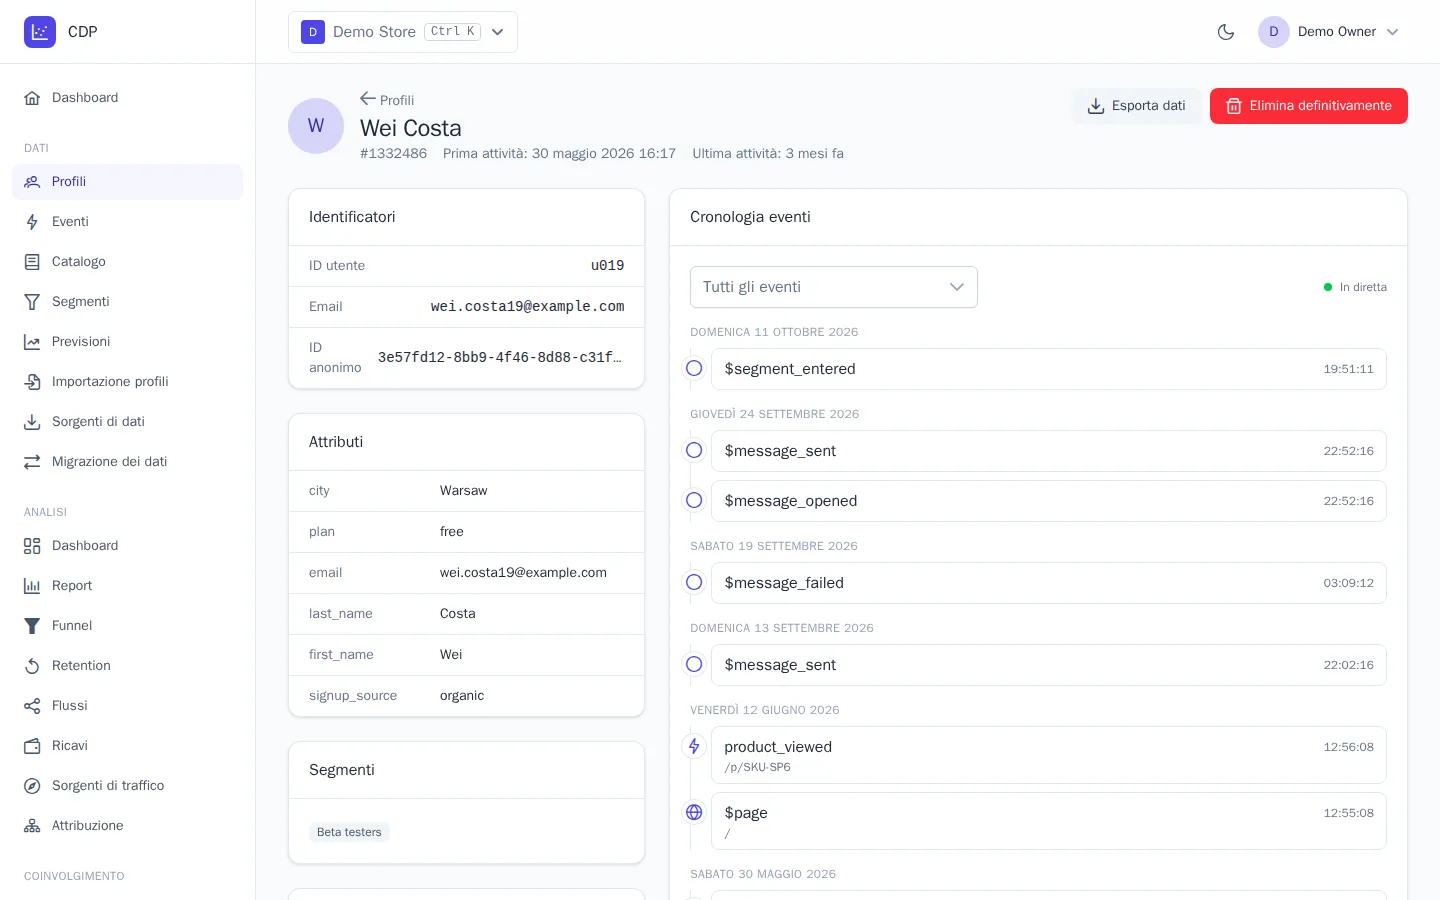This screenshot has height=900, width=1440.
Task: Click the W profile avatar
Action: (x=316, y=126)
